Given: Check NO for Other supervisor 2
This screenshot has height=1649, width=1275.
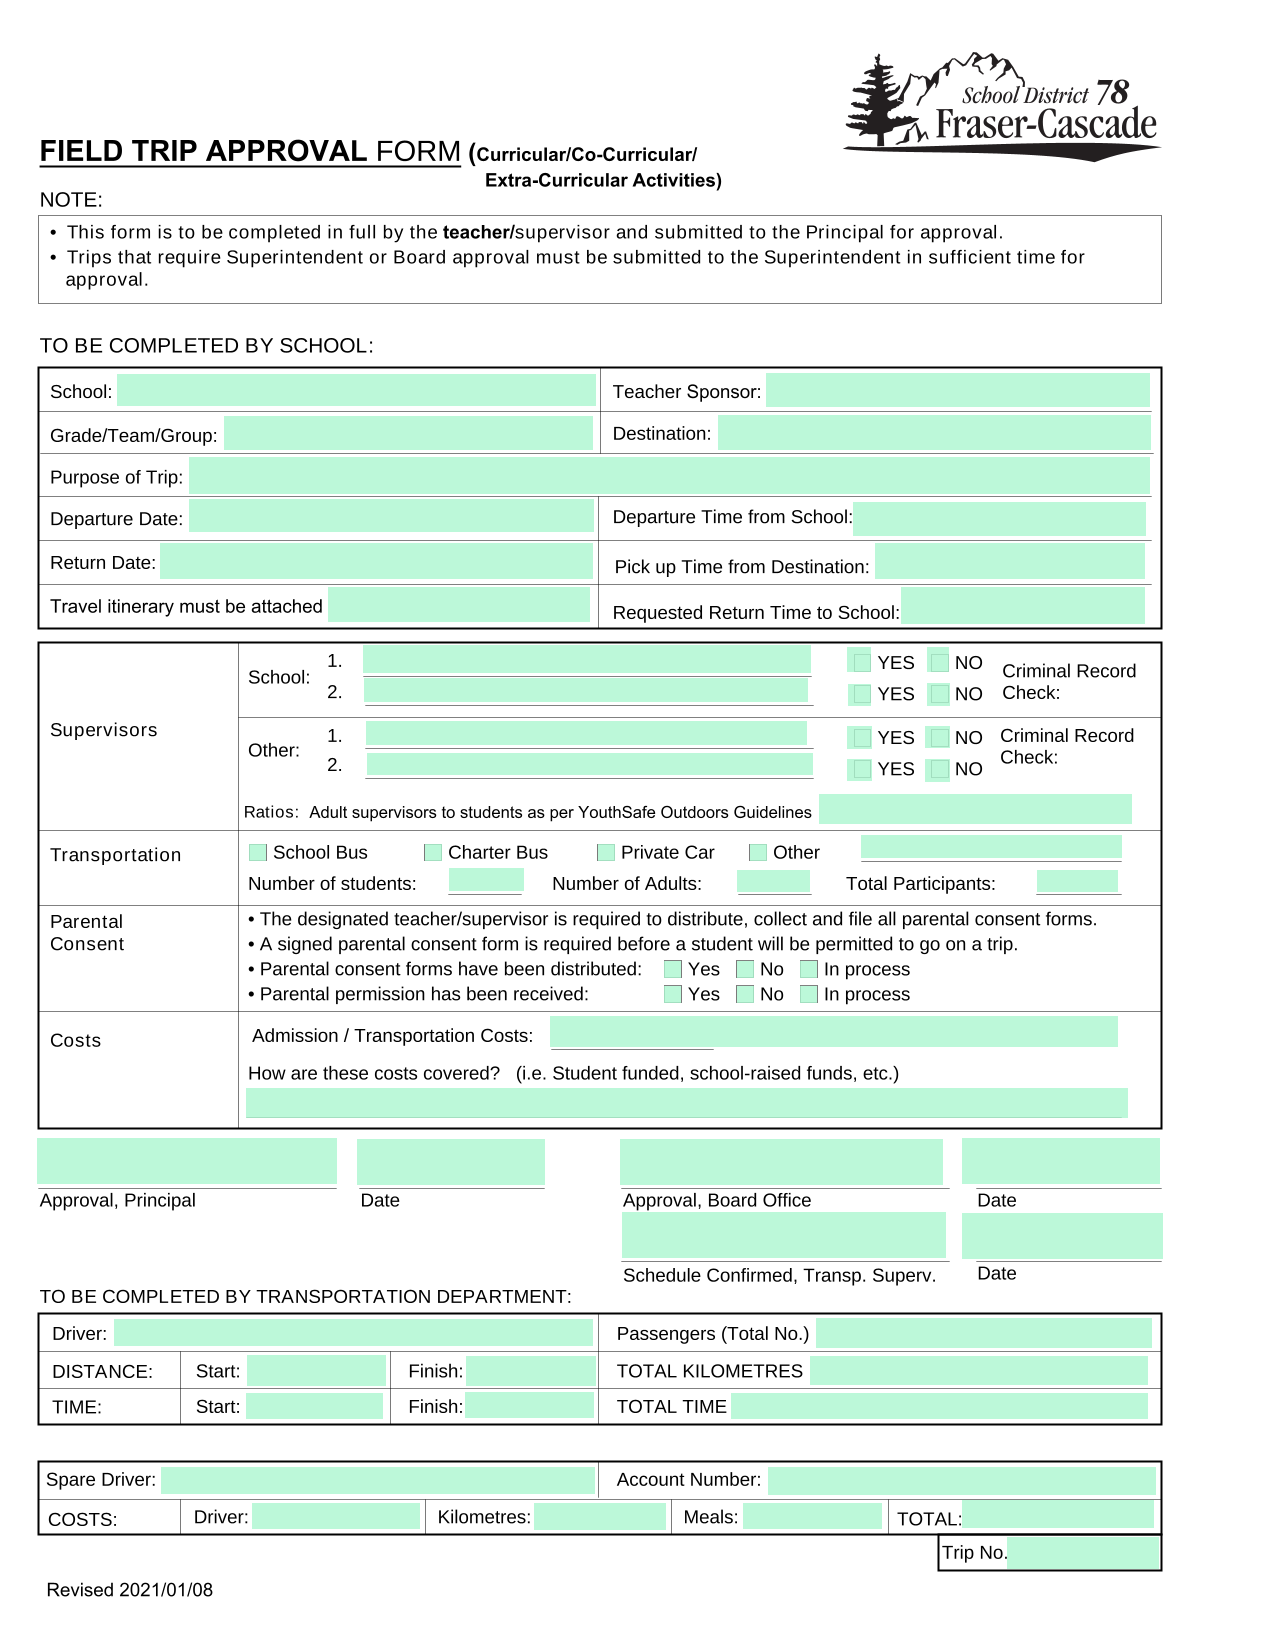Looking at the screenshot, I should point(939,769).
